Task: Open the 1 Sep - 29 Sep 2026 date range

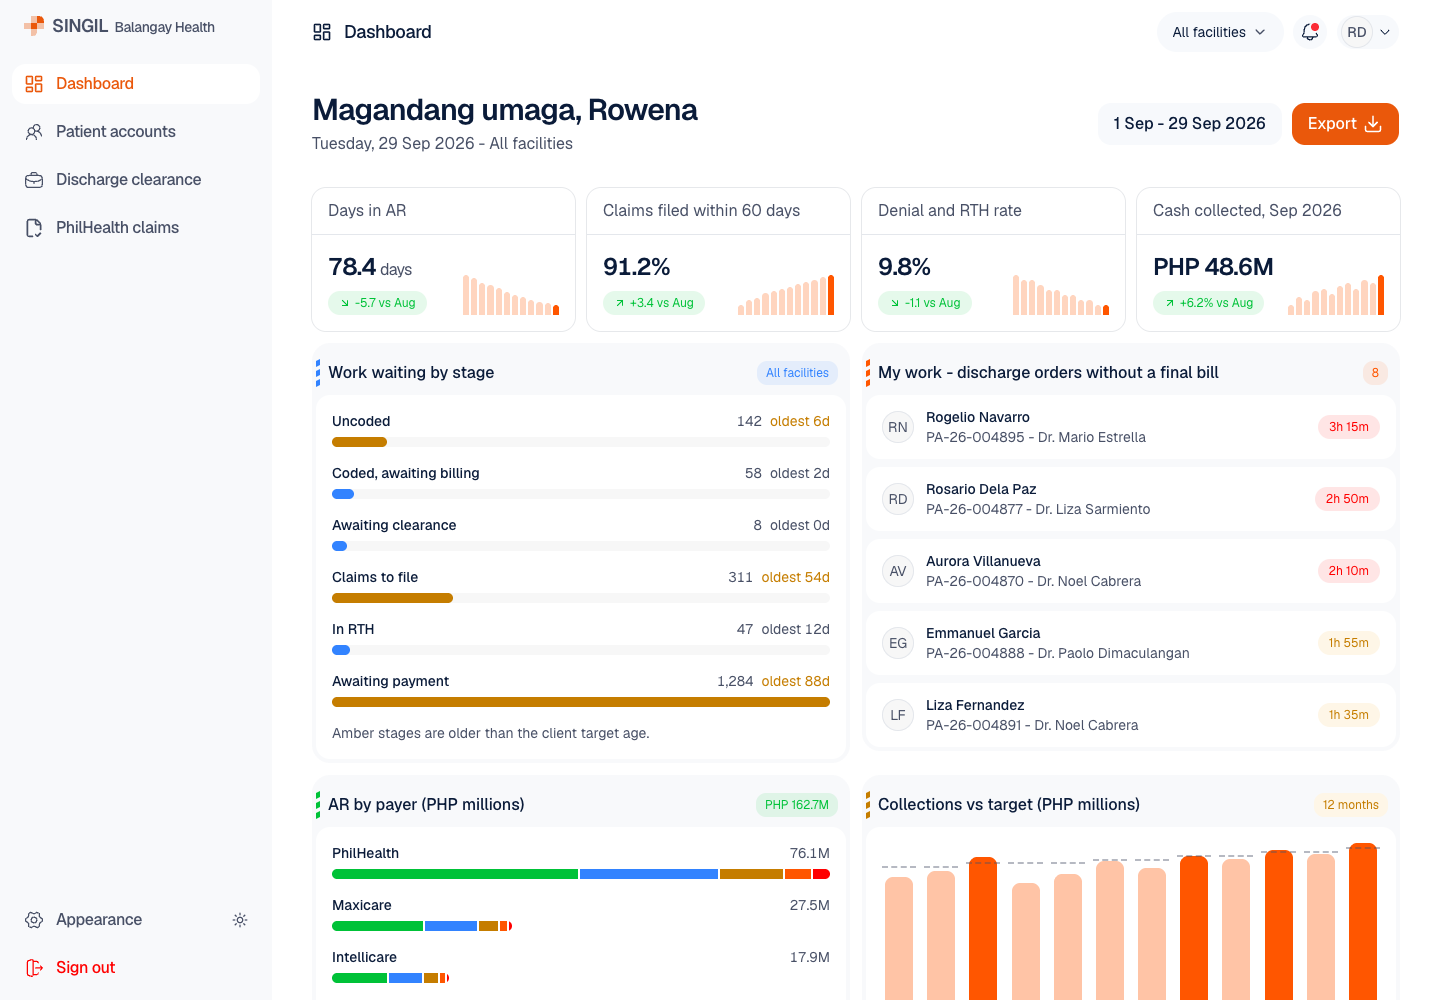Action: [1189, 124]
